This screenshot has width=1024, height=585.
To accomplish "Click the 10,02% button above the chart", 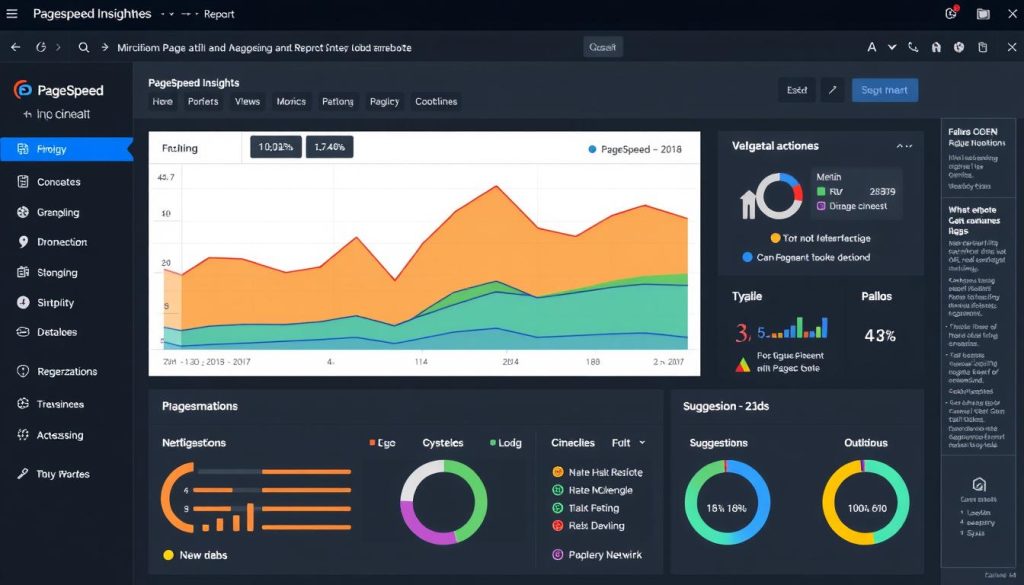I will coord(275,147).
